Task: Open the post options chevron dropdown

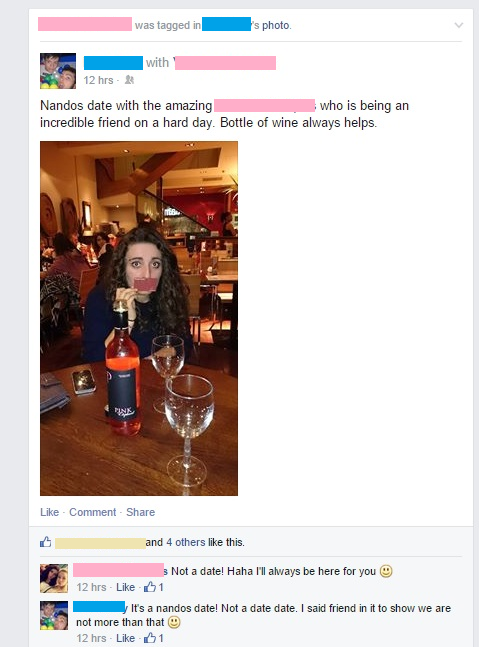Action: pyautogui.click(x=458, y=26)
